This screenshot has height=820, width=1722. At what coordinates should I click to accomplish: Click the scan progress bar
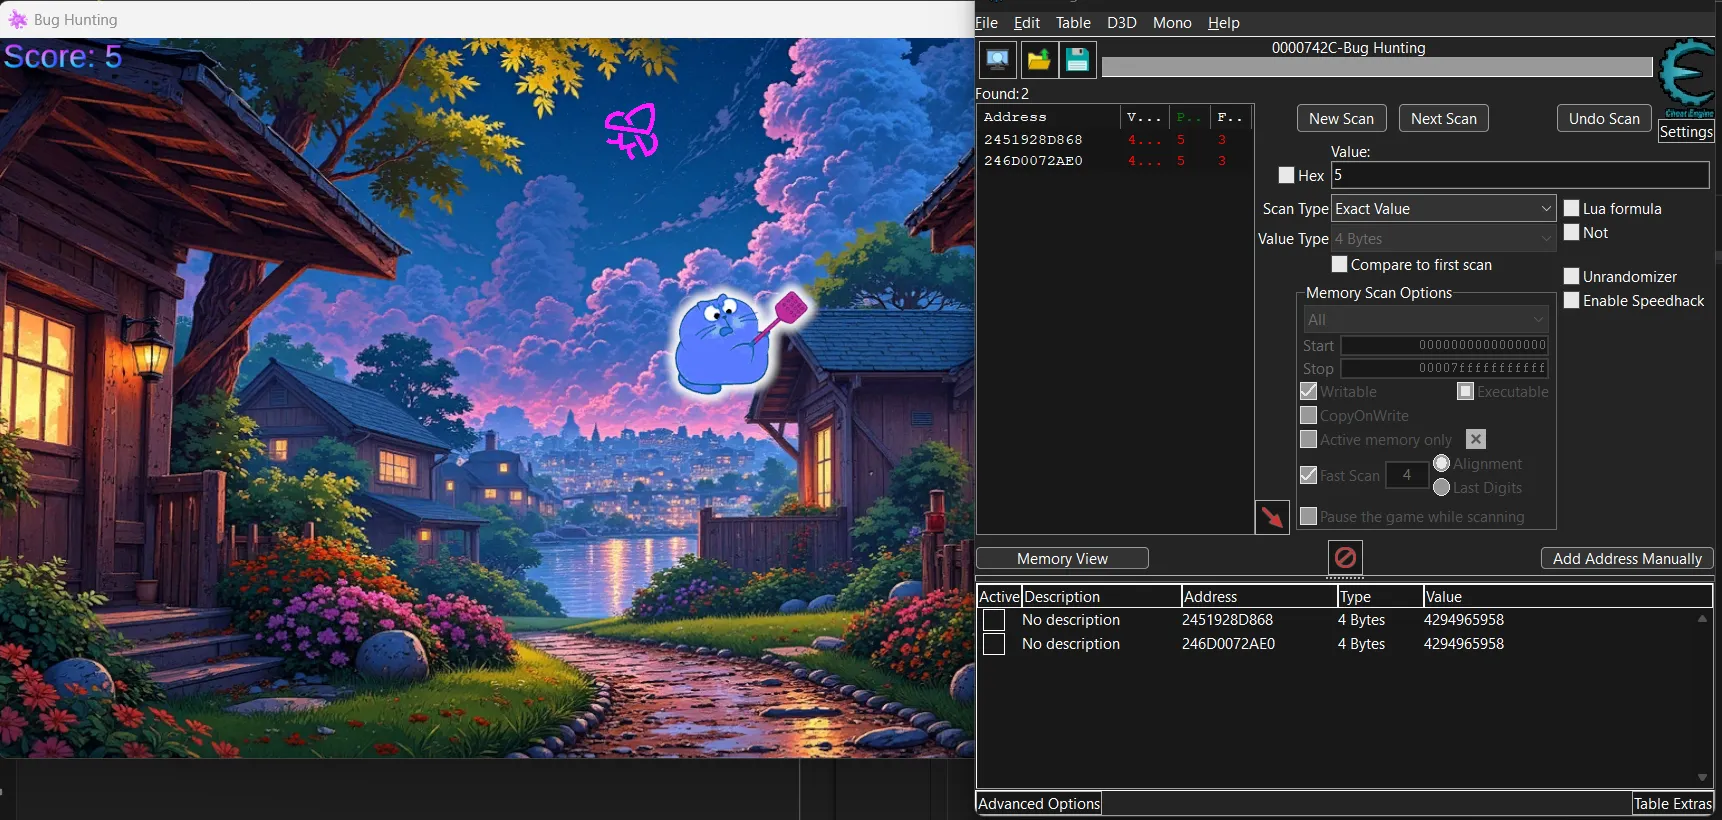coord(1376,67)
